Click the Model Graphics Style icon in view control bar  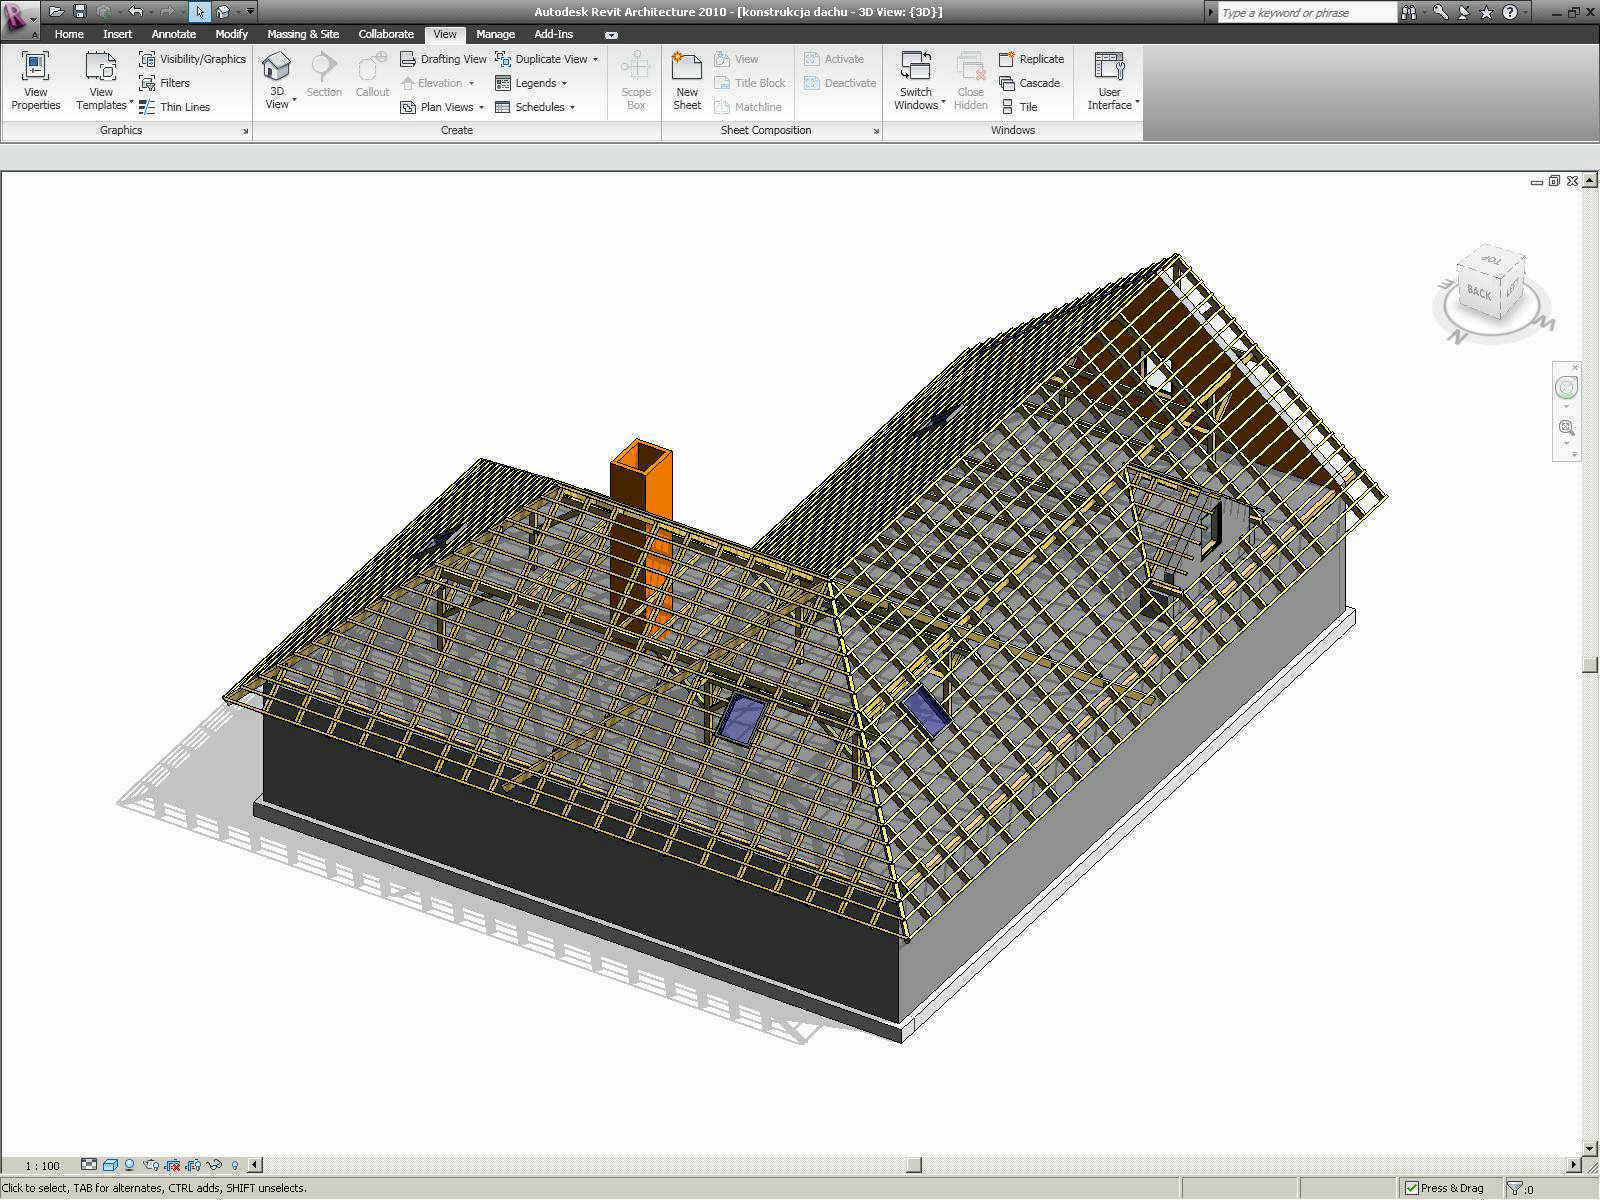click(110, 1165)
